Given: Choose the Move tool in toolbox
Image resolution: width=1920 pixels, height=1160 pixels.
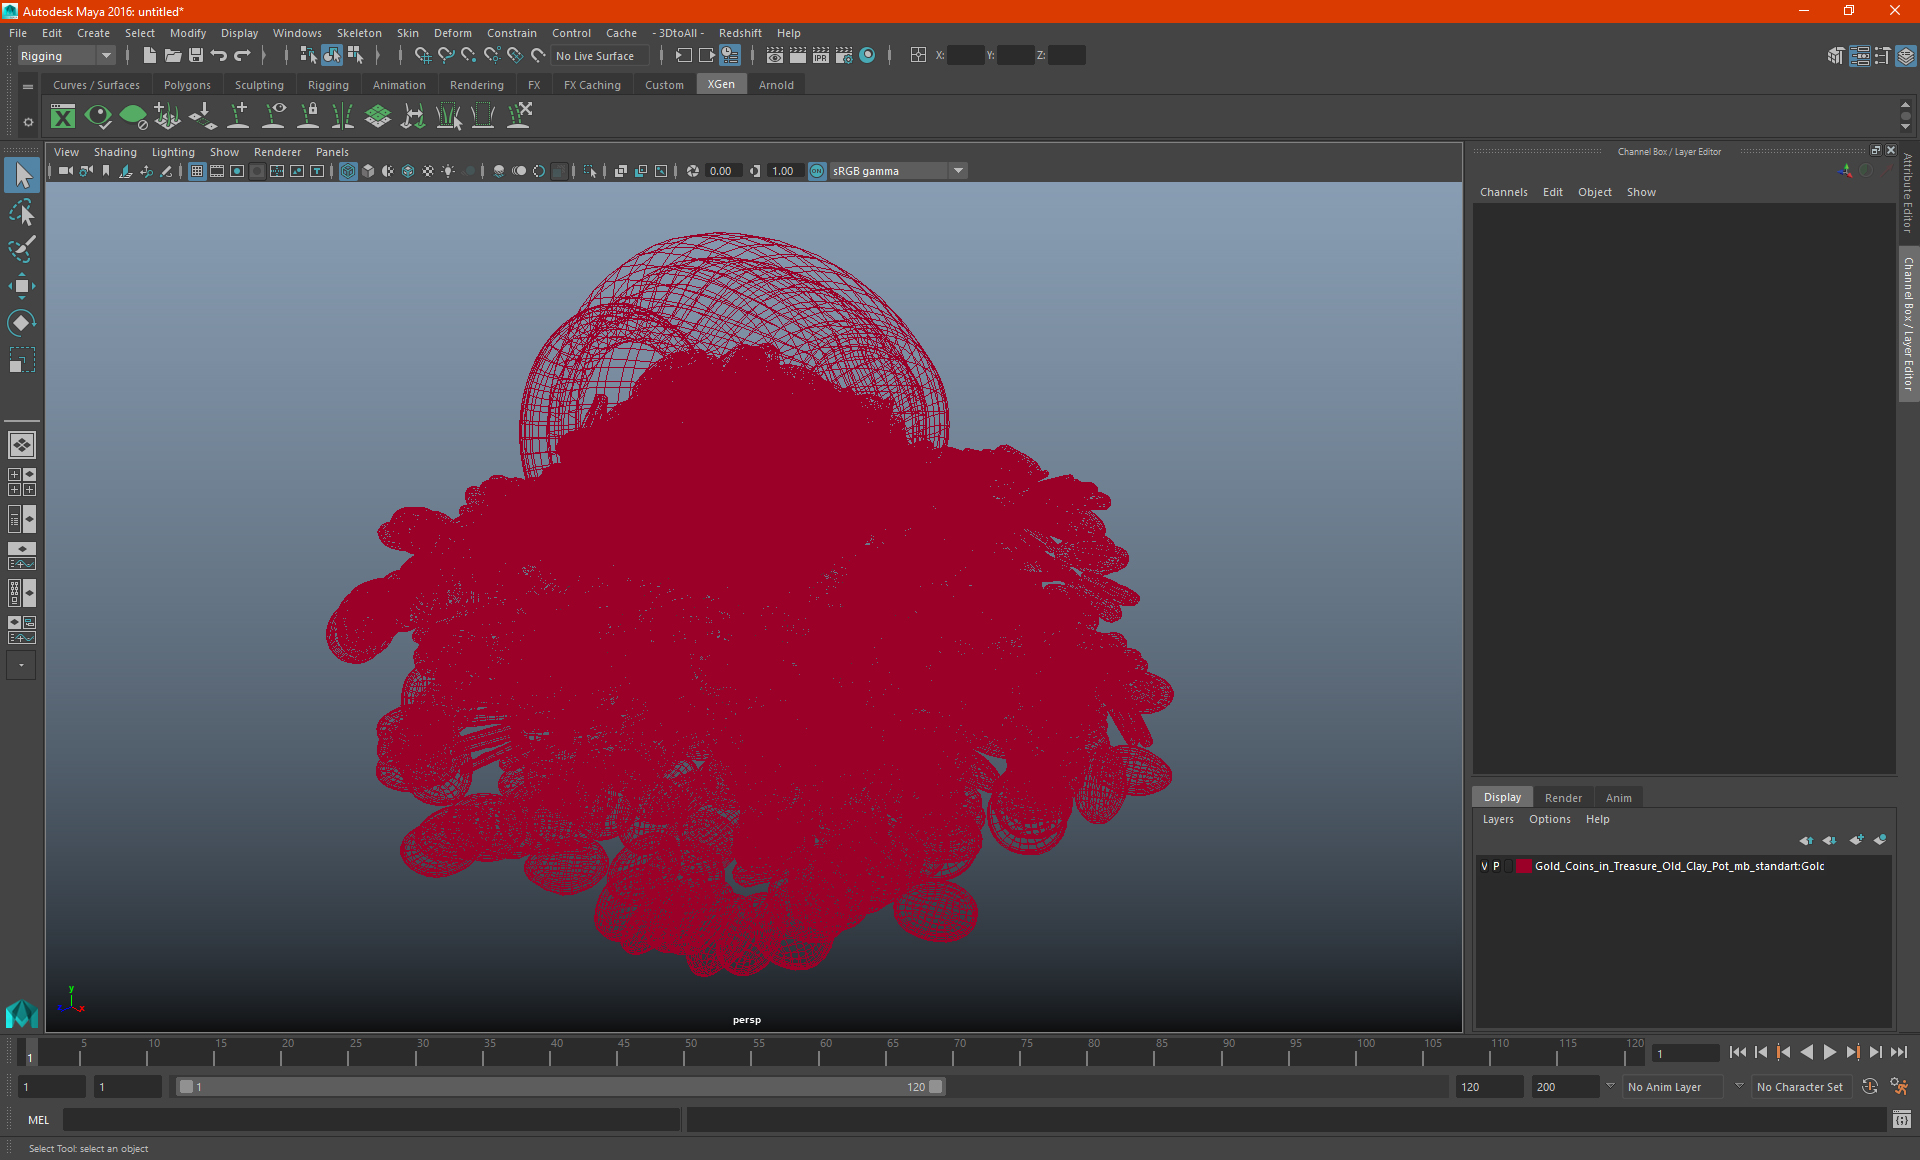Looking at the screenshot, I should [21, 286].
